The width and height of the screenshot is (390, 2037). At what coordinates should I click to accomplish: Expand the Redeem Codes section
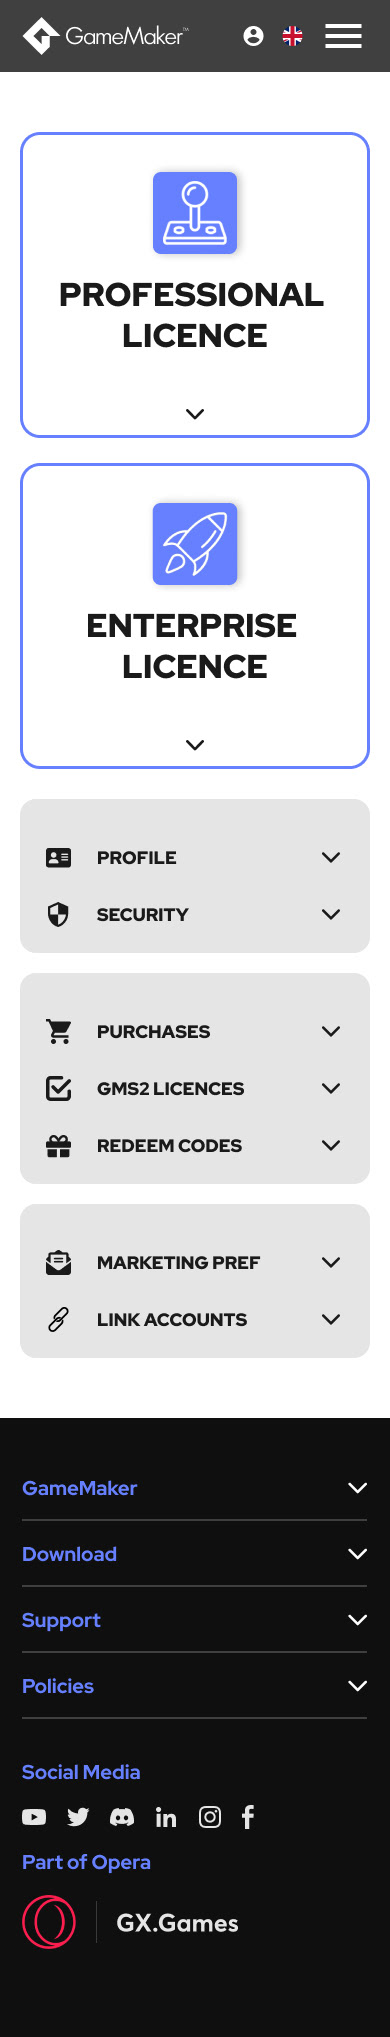click(x=195, y=1145)
